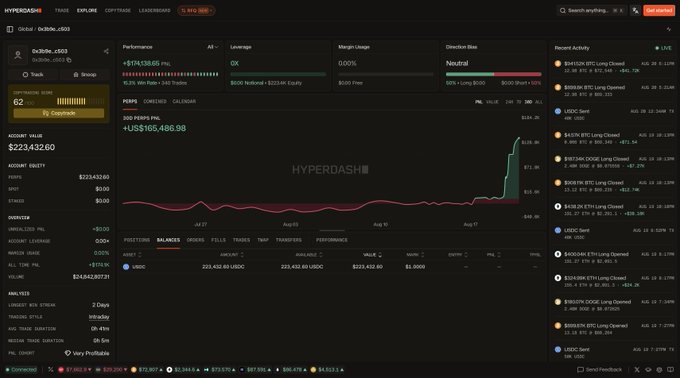Click the Get started button
This screenshot has height=378, width=680.
point(659,10)
